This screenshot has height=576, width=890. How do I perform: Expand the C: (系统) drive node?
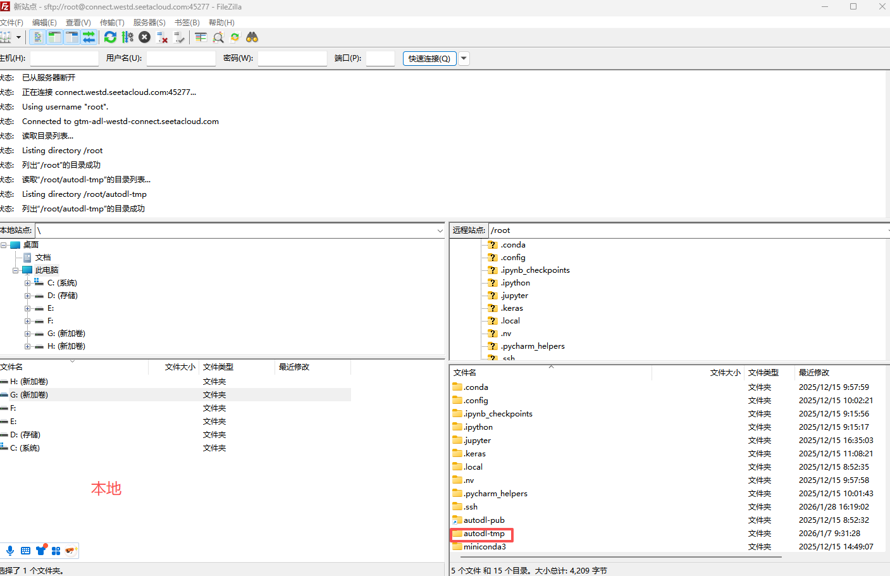[27, 283]
